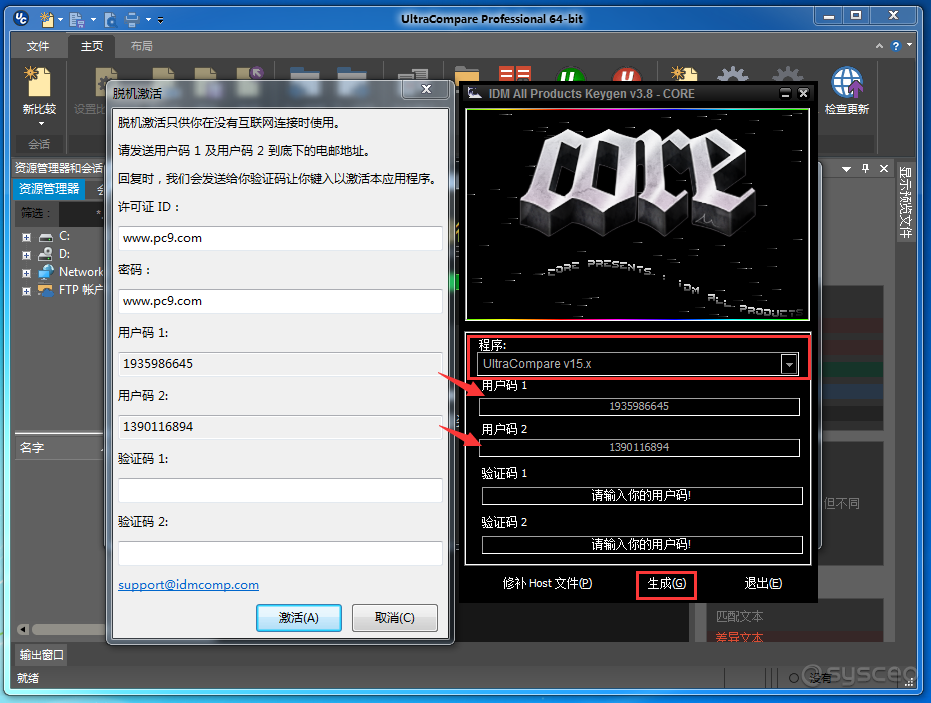Expand the D: drive tree node
Viewport: 931px width, 703px height.
click(x=26, y=255)
